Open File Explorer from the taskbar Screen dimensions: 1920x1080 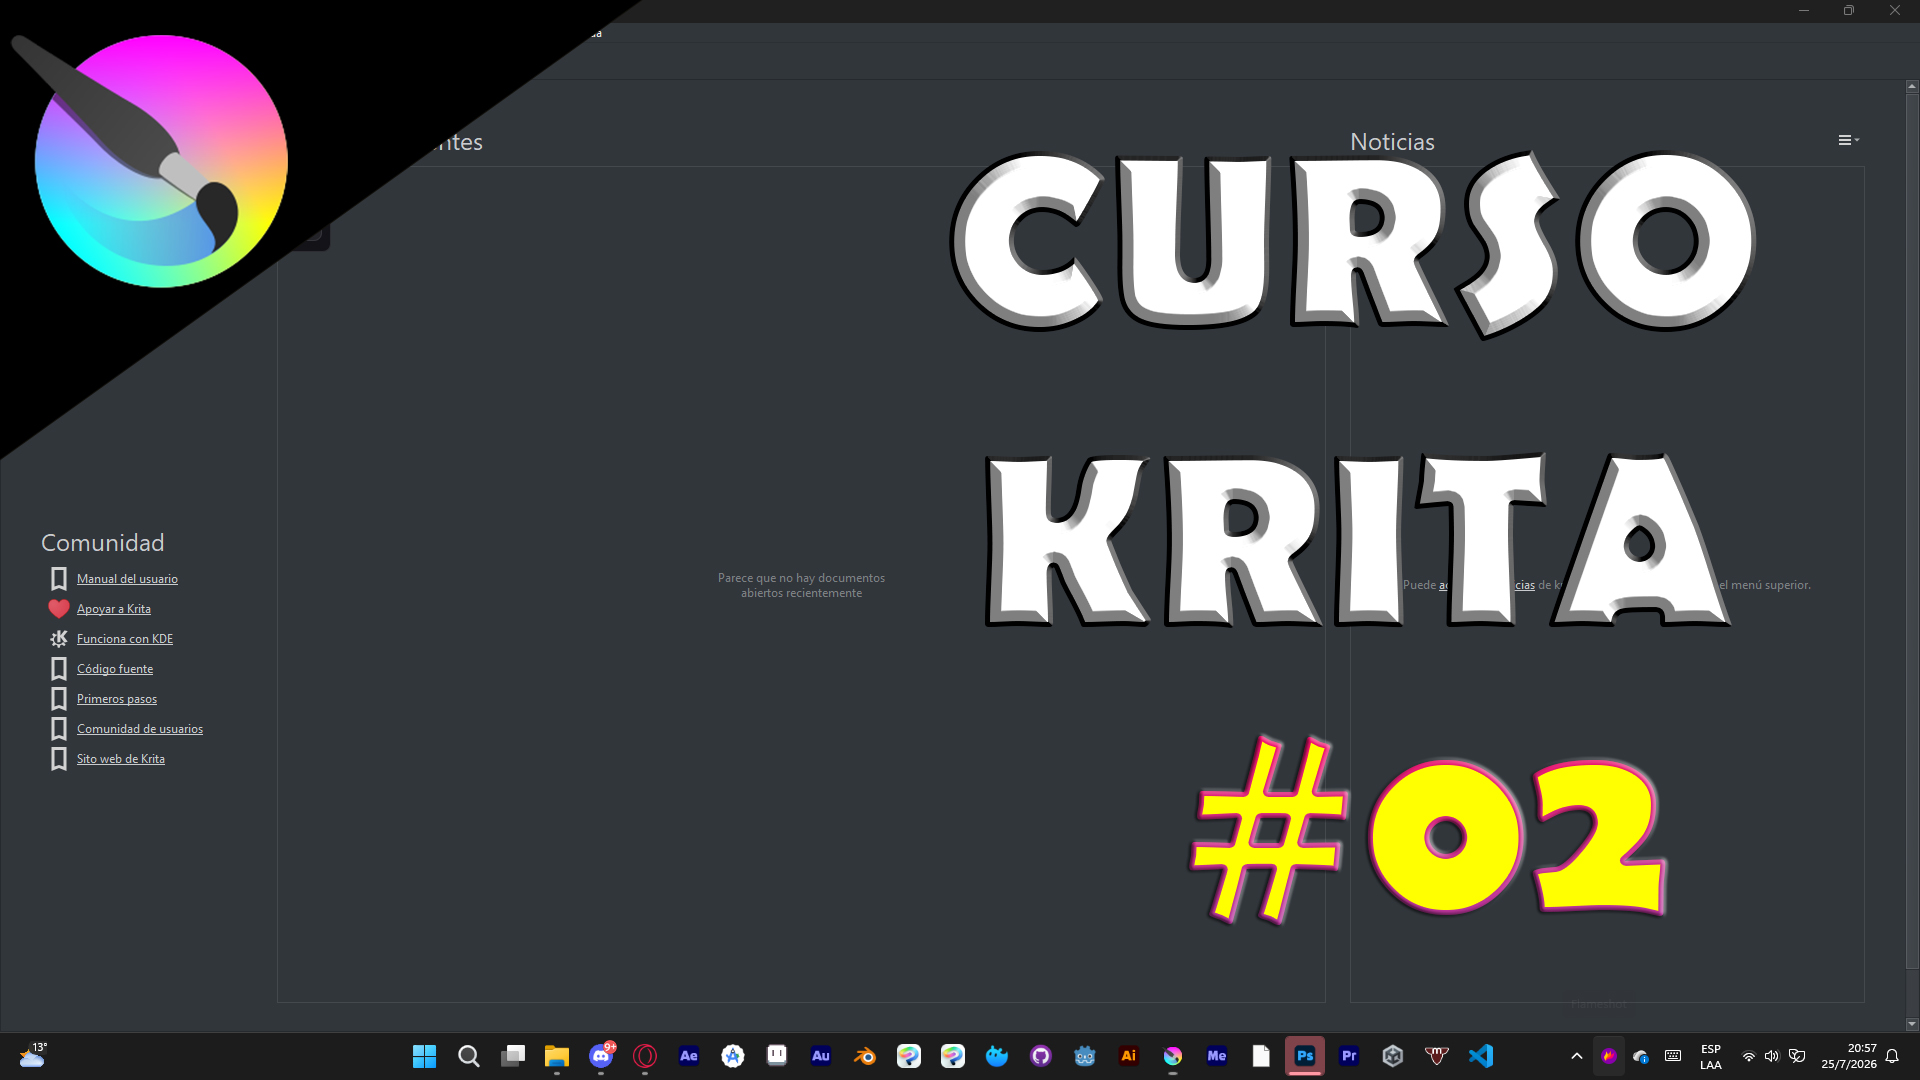556,1056
